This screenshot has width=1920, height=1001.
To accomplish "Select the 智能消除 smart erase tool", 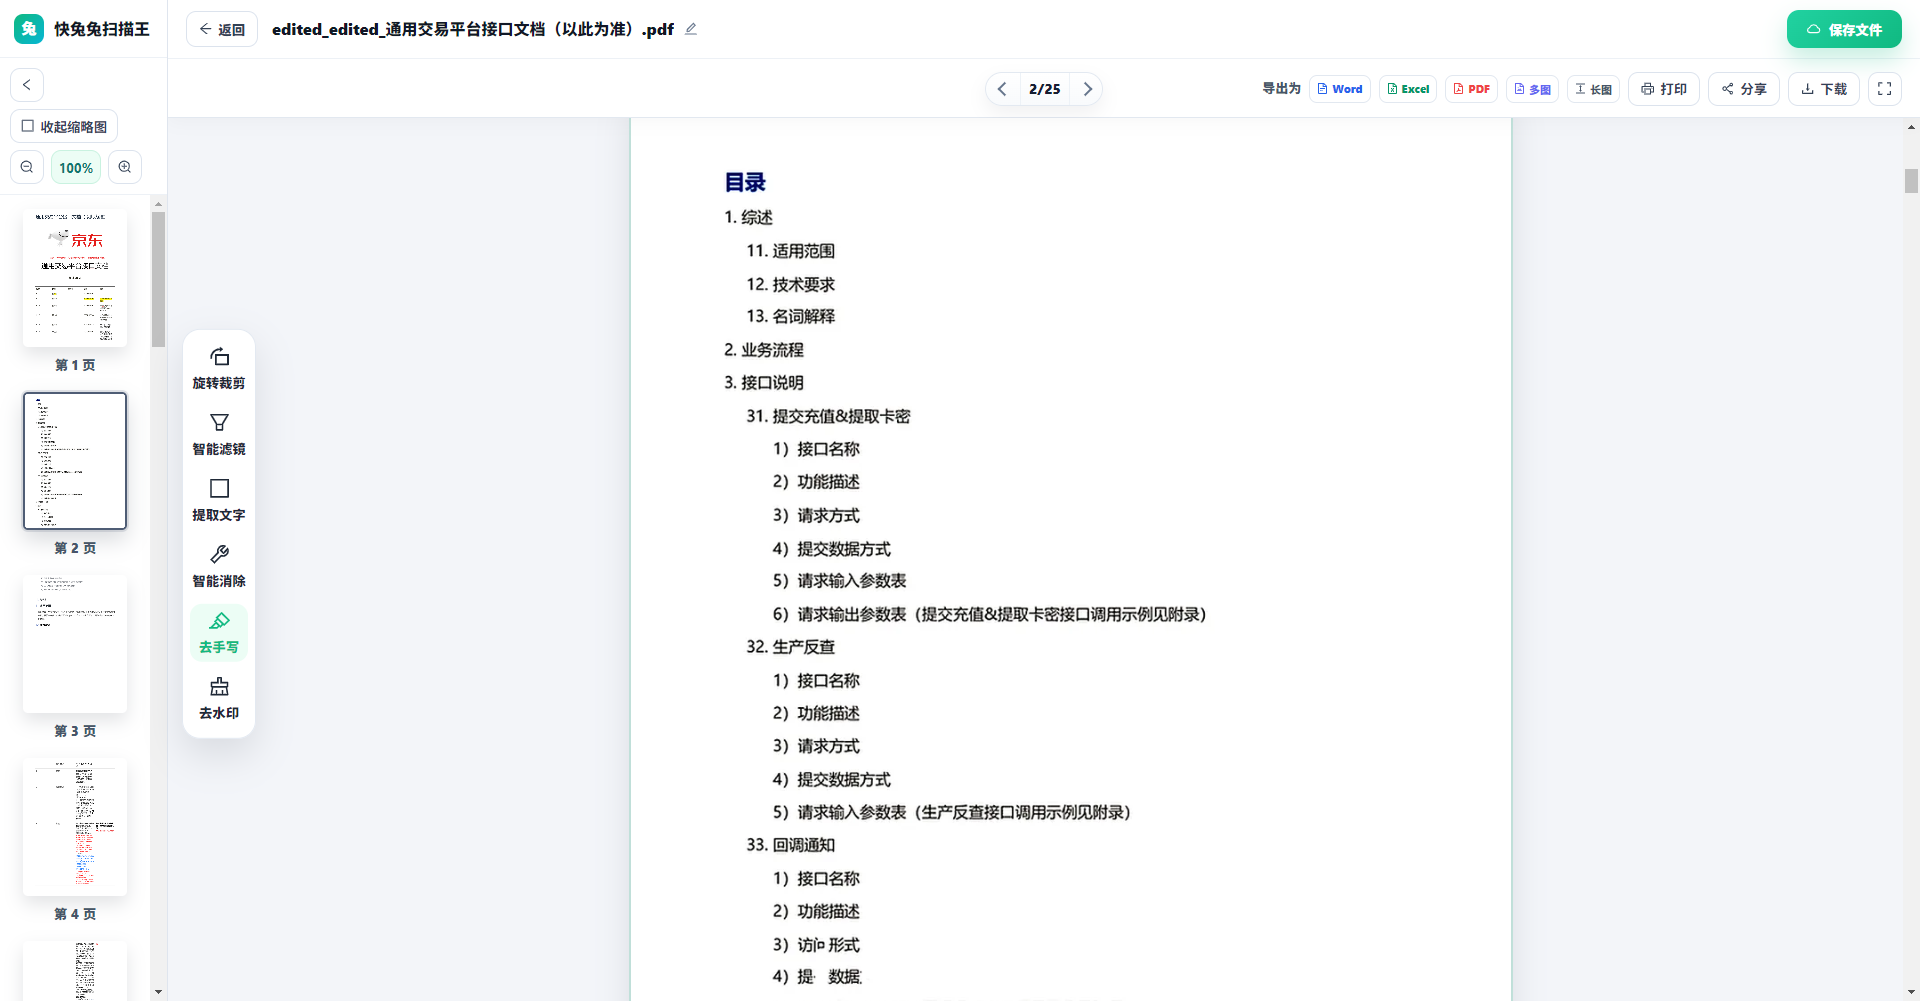I will tap(219, 566).
